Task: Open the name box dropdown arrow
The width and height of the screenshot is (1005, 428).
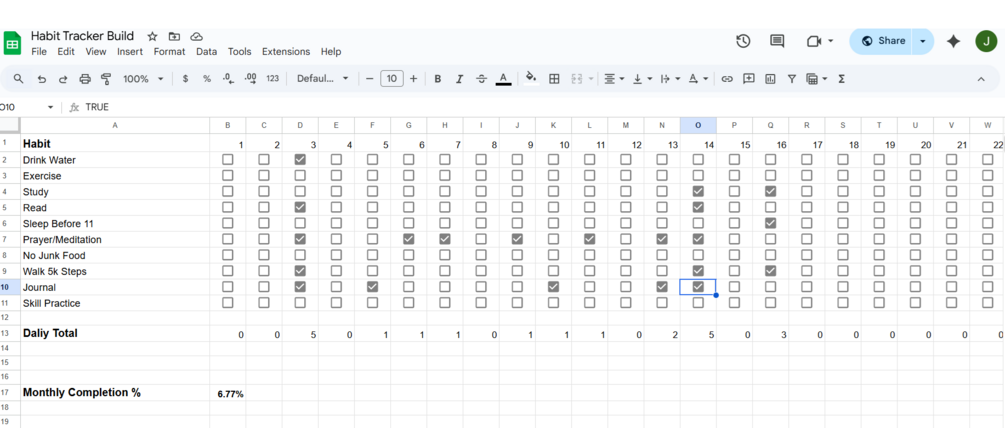Action: click(x=51, y=107)
